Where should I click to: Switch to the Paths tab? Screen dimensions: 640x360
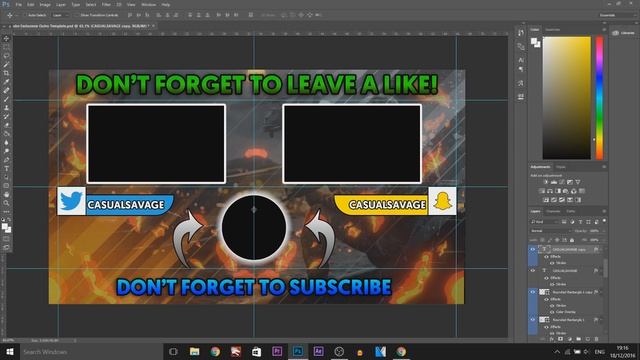click(x=571, y=211)
